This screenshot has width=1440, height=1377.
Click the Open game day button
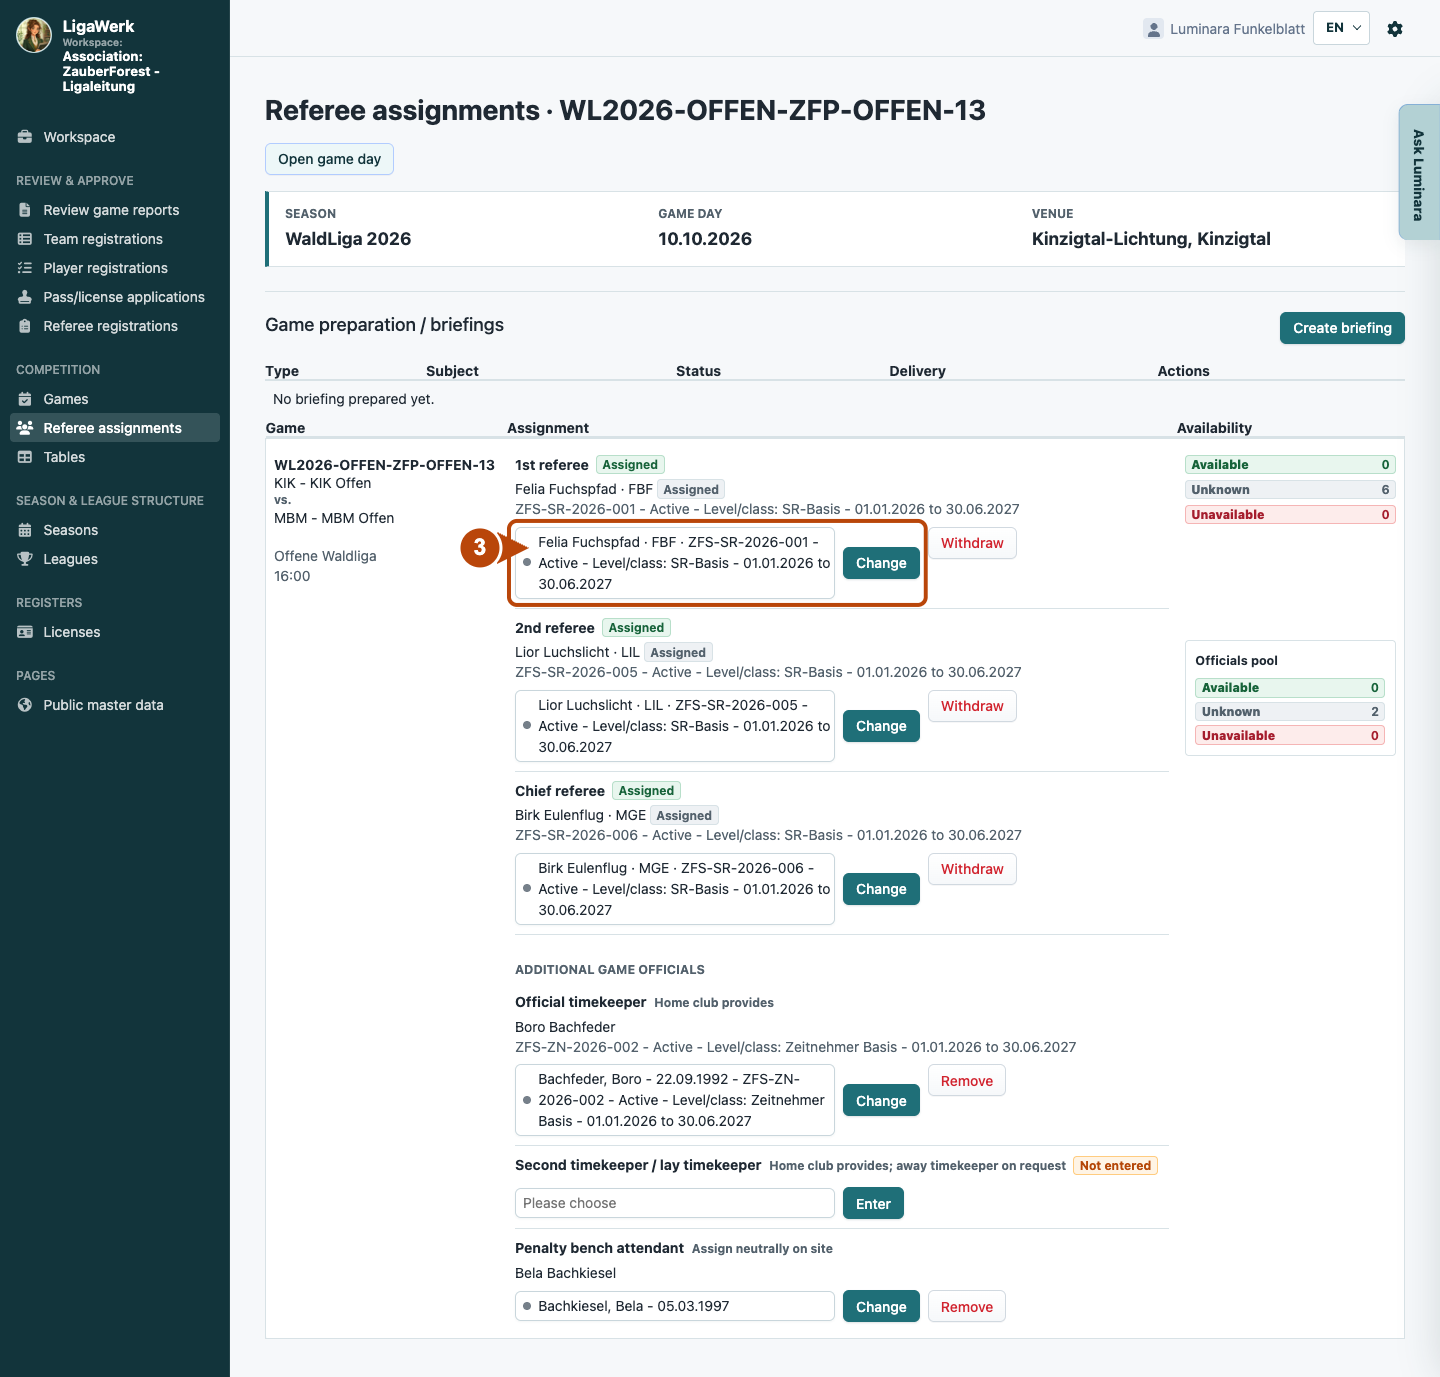coord(329,159)
